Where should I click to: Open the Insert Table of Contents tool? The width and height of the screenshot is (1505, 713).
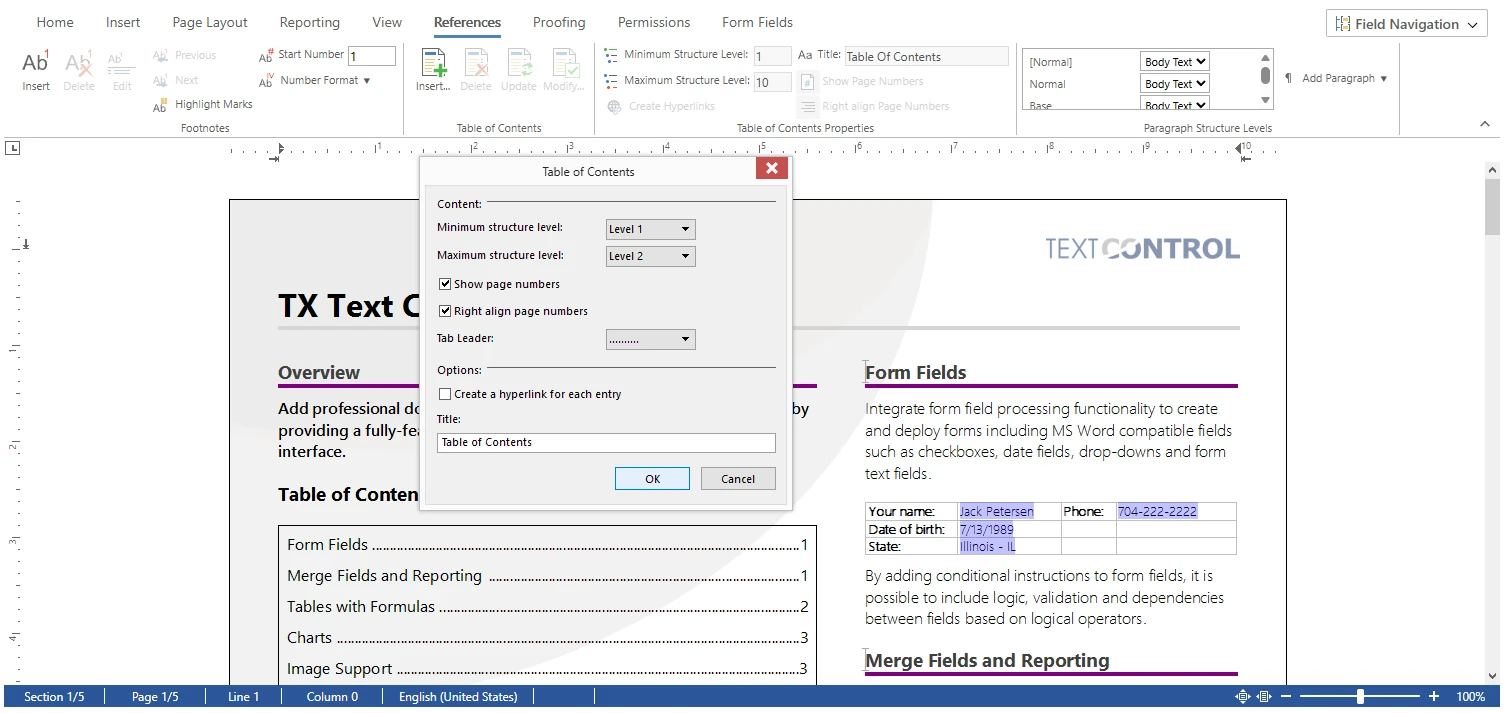432,68
